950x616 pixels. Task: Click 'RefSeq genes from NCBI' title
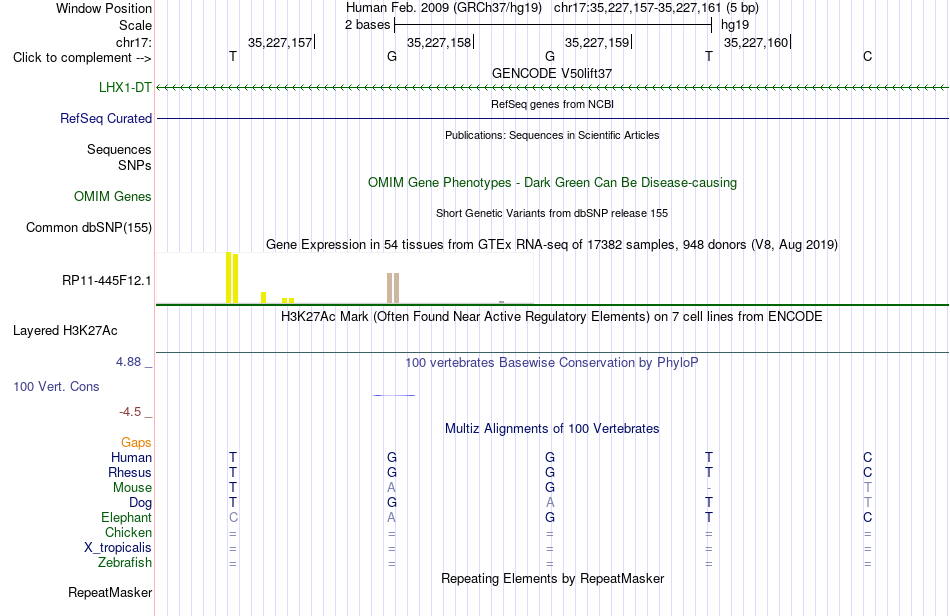click(552, 104)
